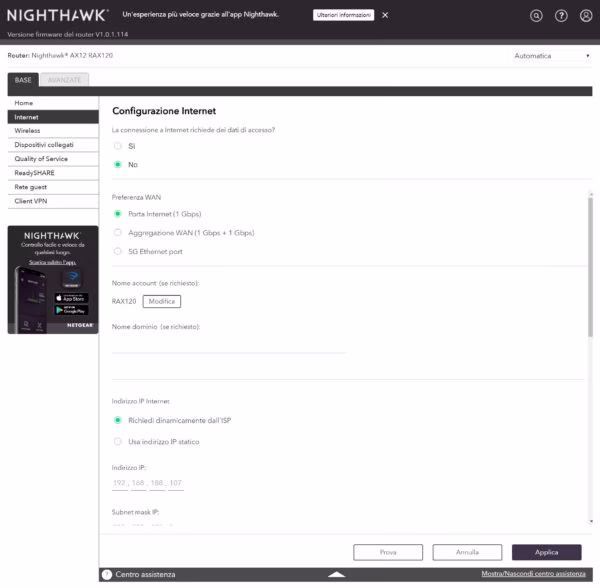Open the help question mark icon
Image resolution: width=600 pixels, height=588 pixels.
tap(561, 16)
